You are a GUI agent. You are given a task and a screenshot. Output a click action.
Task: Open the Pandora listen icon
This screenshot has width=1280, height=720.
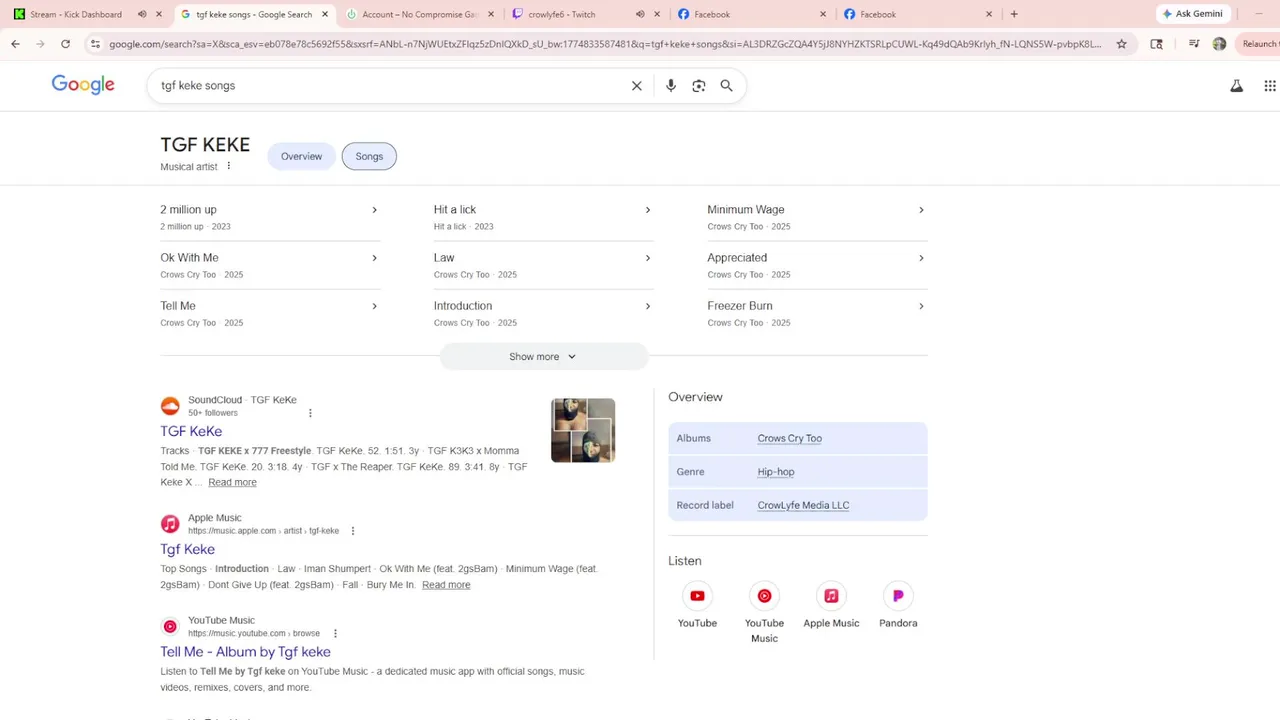[898, 596]
